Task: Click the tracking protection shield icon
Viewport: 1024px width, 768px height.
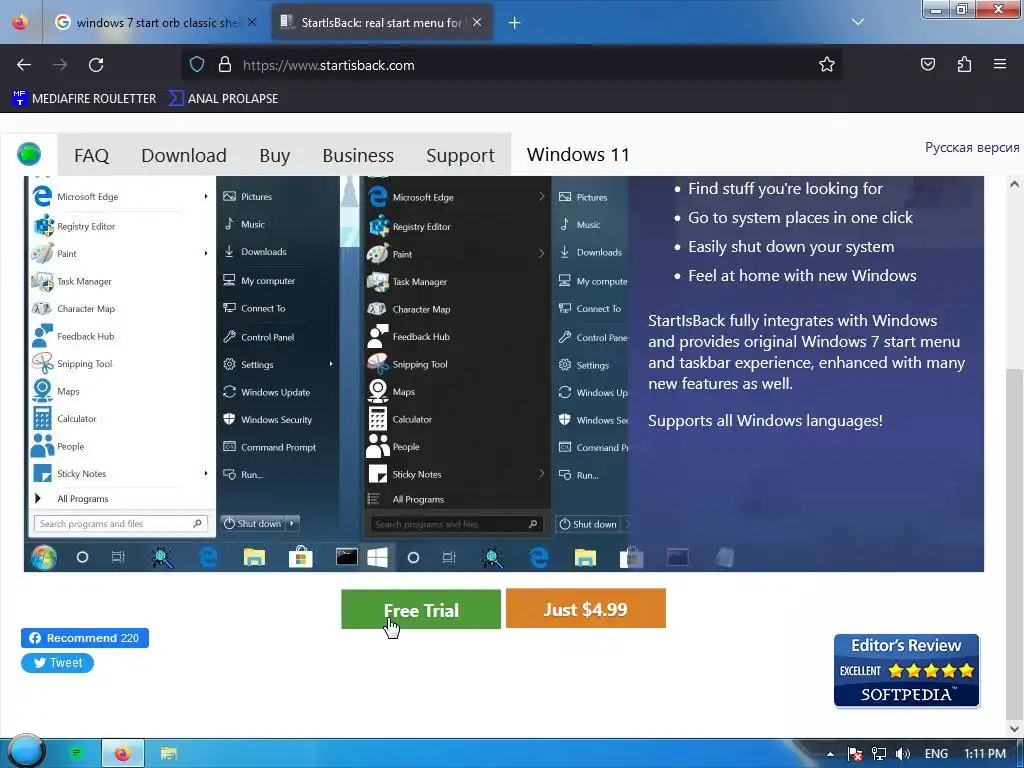Action: (197, 65)
